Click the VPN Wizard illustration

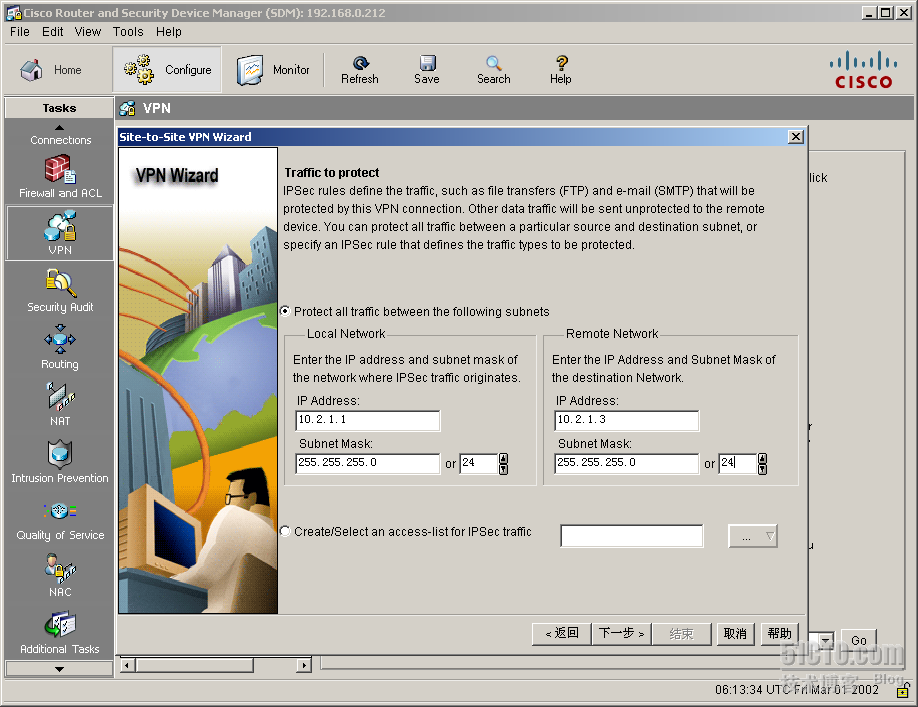[198, 380]
